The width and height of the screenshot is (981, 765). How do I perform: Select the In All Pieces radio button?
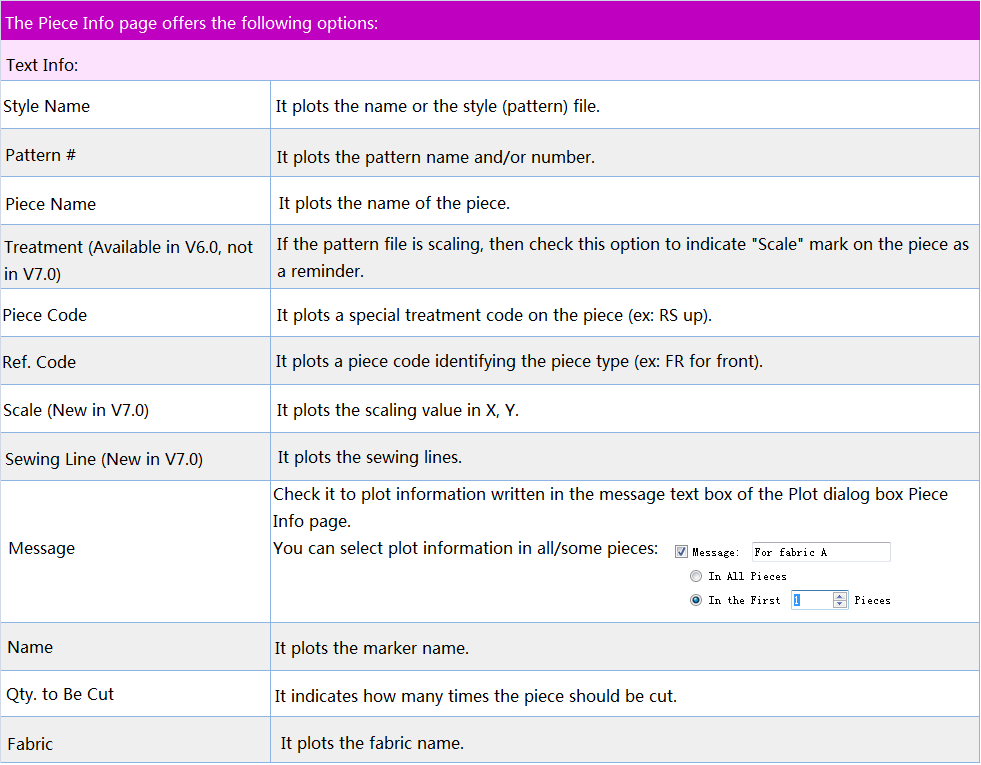coord(696,576)
